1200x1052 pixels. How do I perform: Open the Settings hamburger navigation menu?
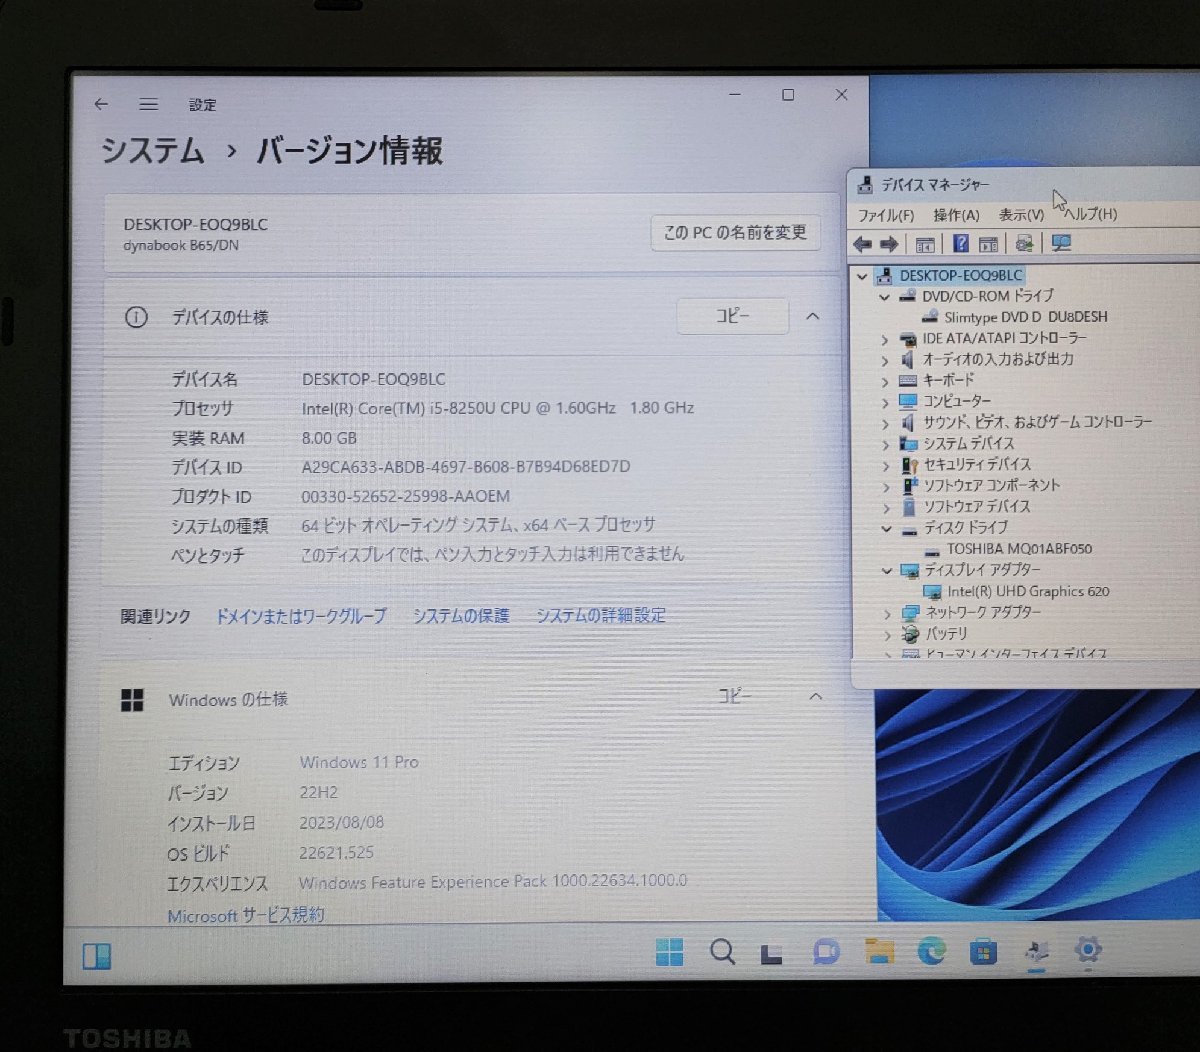click(149, 104)
